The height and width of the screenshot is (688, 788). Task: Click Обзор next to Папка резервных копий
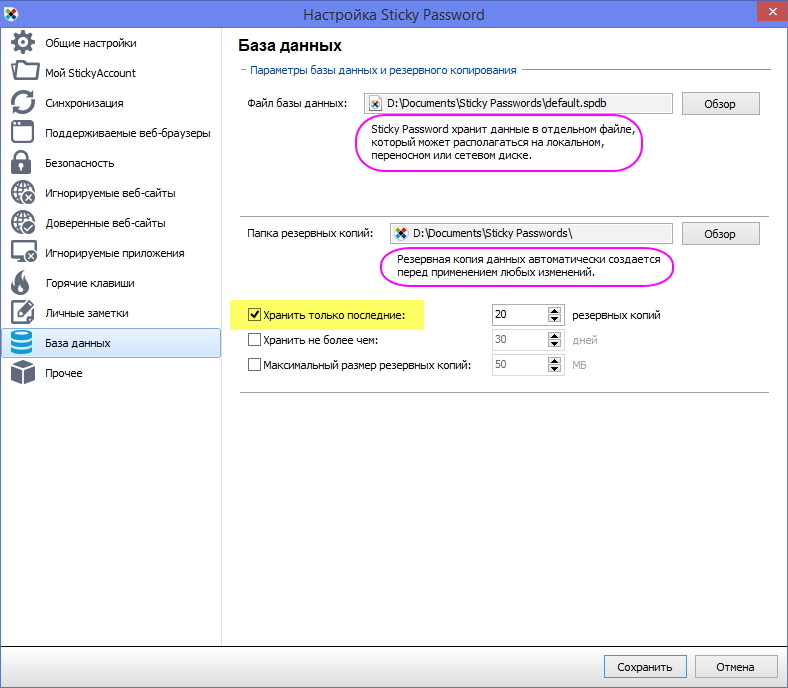click(720, 234)
